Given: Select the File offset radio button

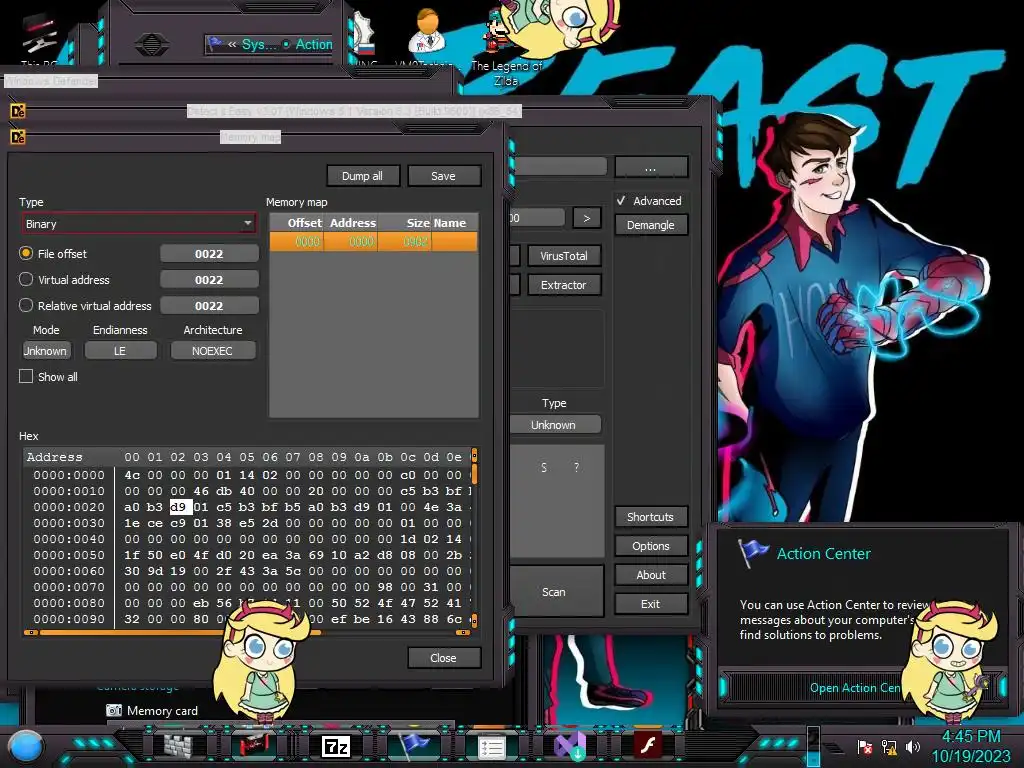Looking at the screenshot, I should pyautogui.click(x=26, y=253).
